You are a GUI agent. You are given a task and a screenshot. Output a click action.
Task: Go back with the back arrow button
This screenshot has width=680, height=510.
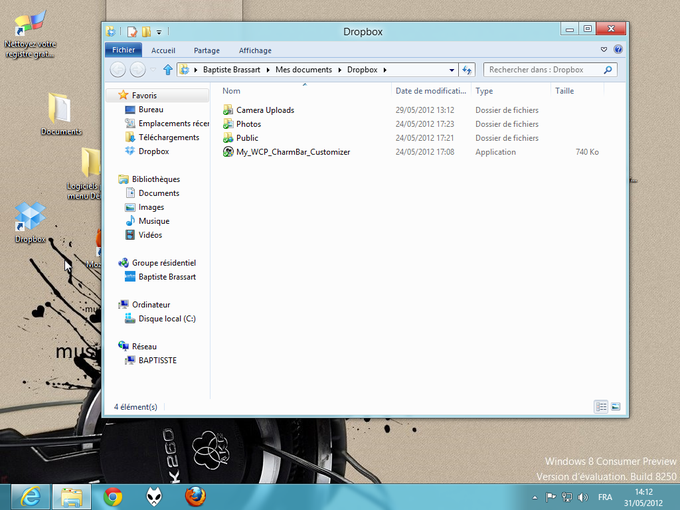click(x=118, y=69)
